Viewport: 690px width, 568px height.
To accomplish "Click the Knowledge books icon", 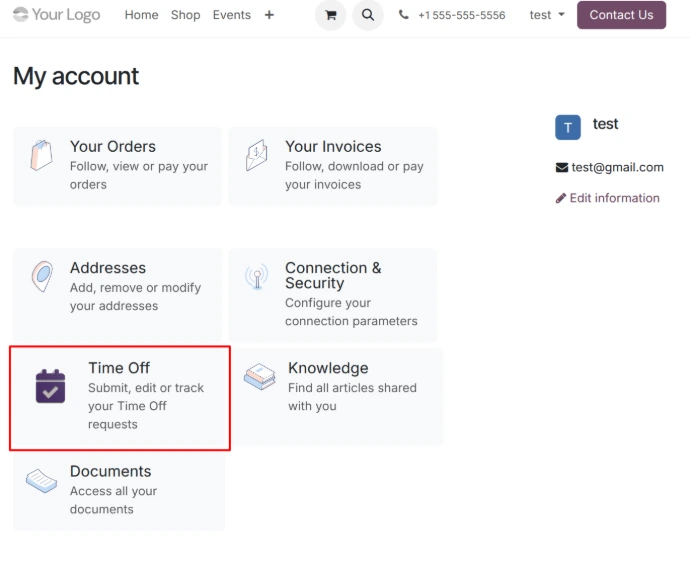I will [x=260, y=377].
